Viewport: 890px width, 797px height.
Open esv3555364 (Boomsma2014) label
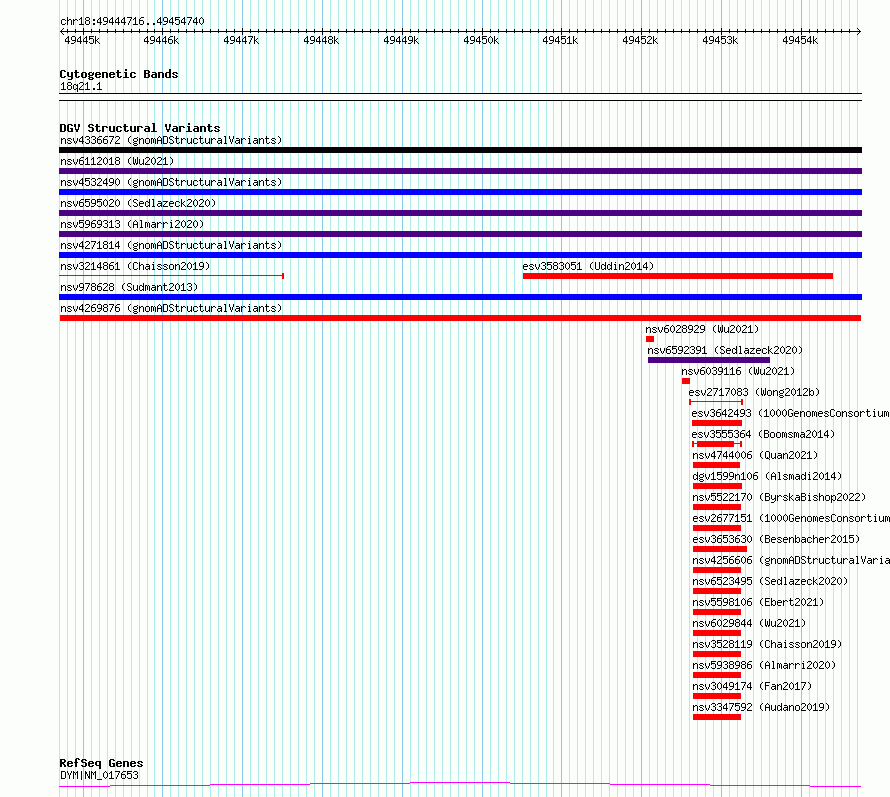[x=763, y=434]
